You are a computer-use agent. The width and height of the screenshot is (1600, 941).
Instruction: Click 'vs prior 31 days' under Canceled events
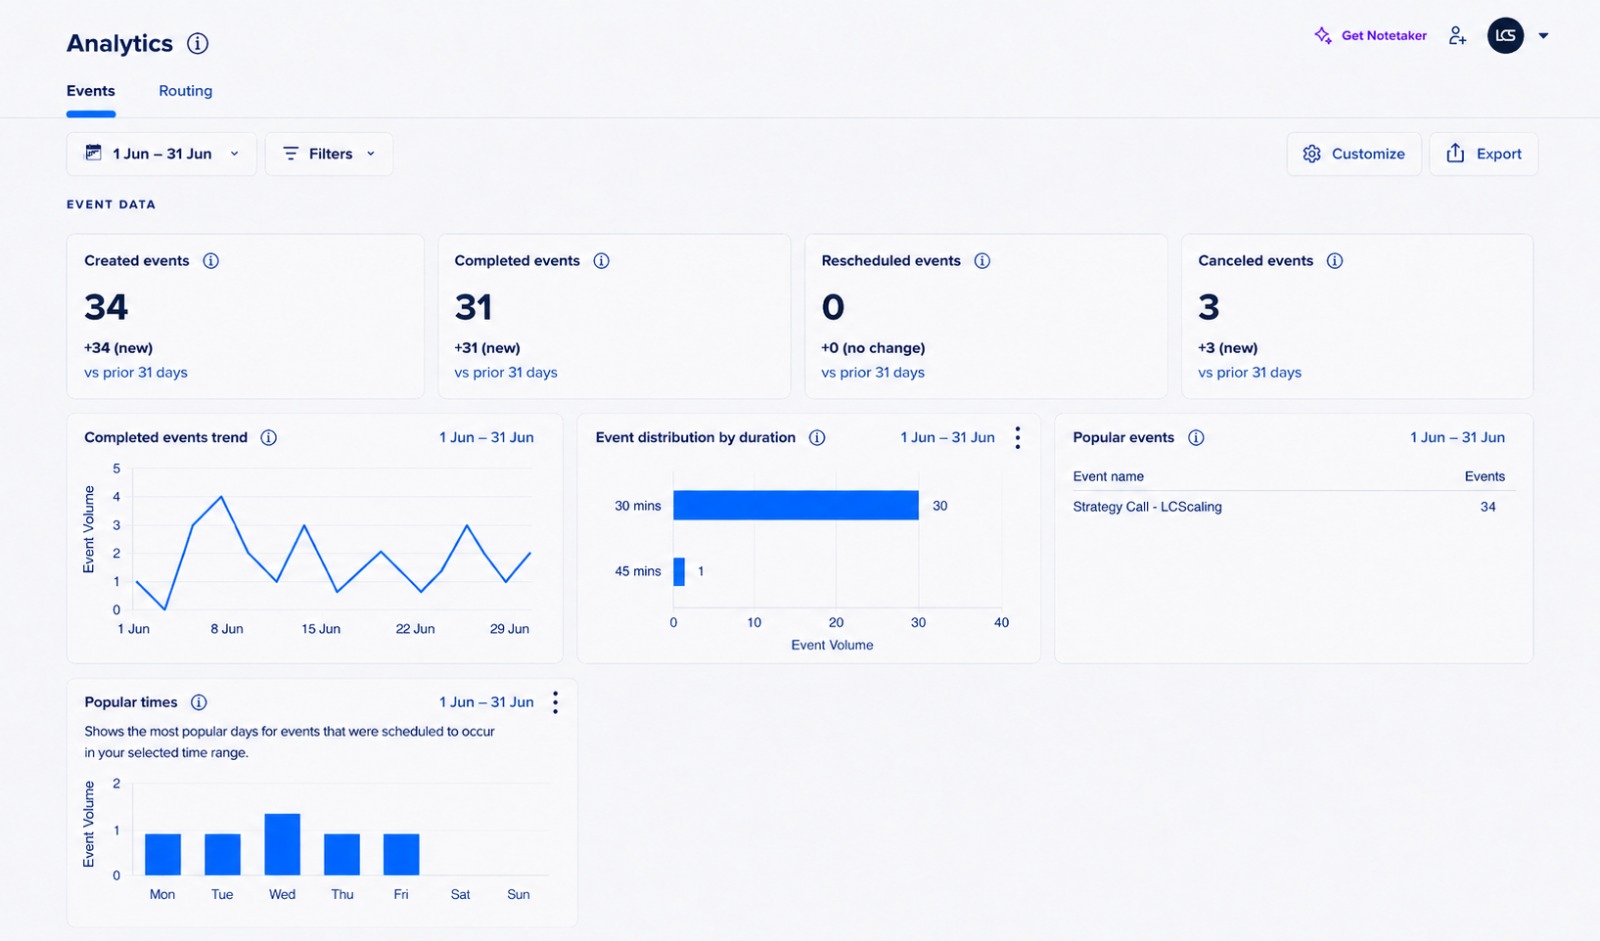pyautogui.click(x=1250, y=373)
